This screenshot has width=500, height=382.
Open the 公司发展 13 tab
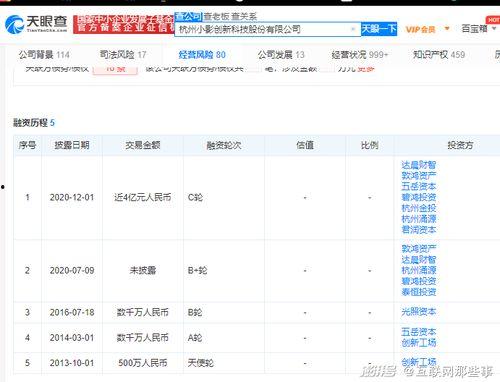281,54
